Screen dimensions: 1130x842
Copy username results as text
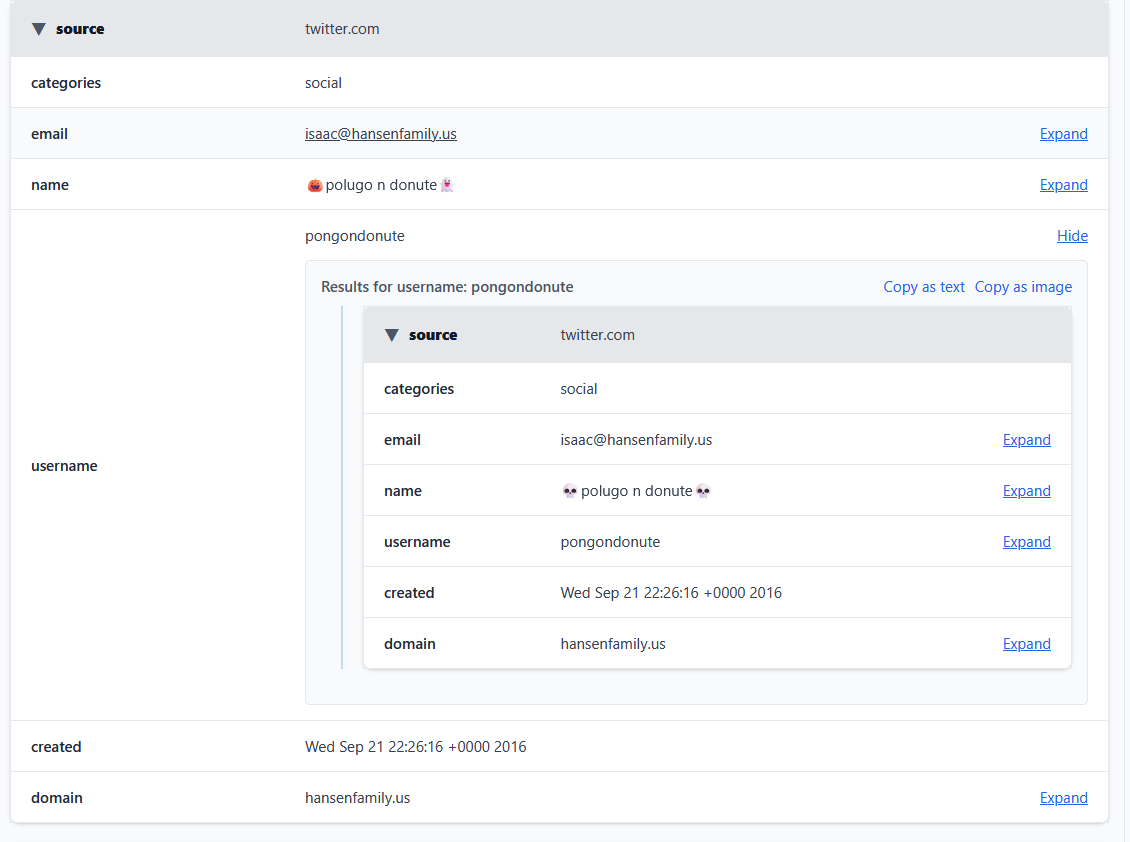(x=924, y=287)
